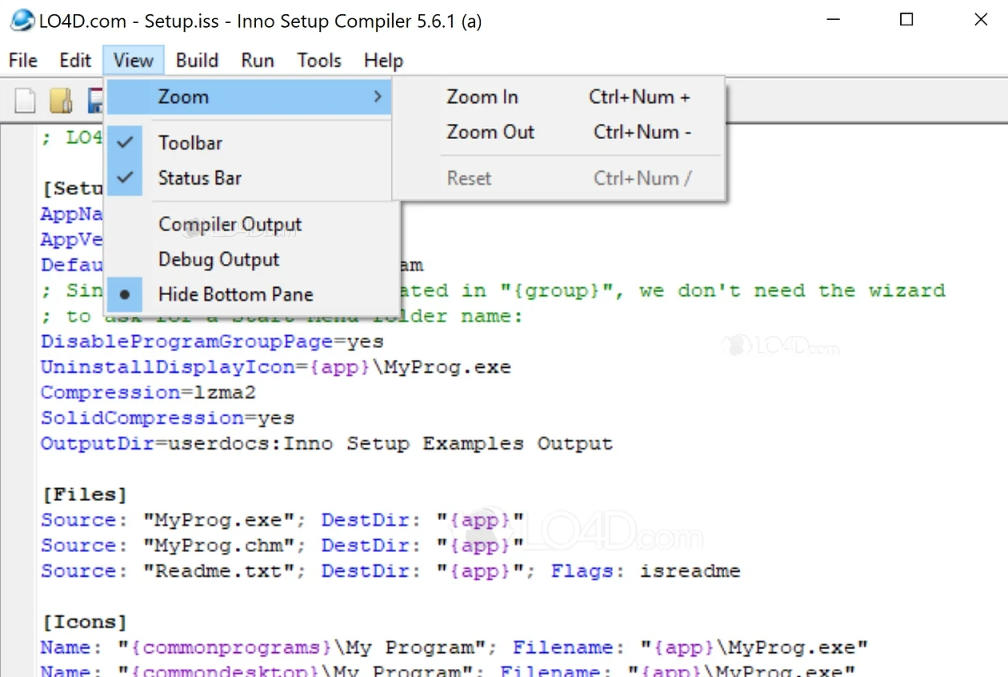Click the Compression=lzma2 line in the editor
This screenshot has width=1008, height=677.
pos(148,393)
